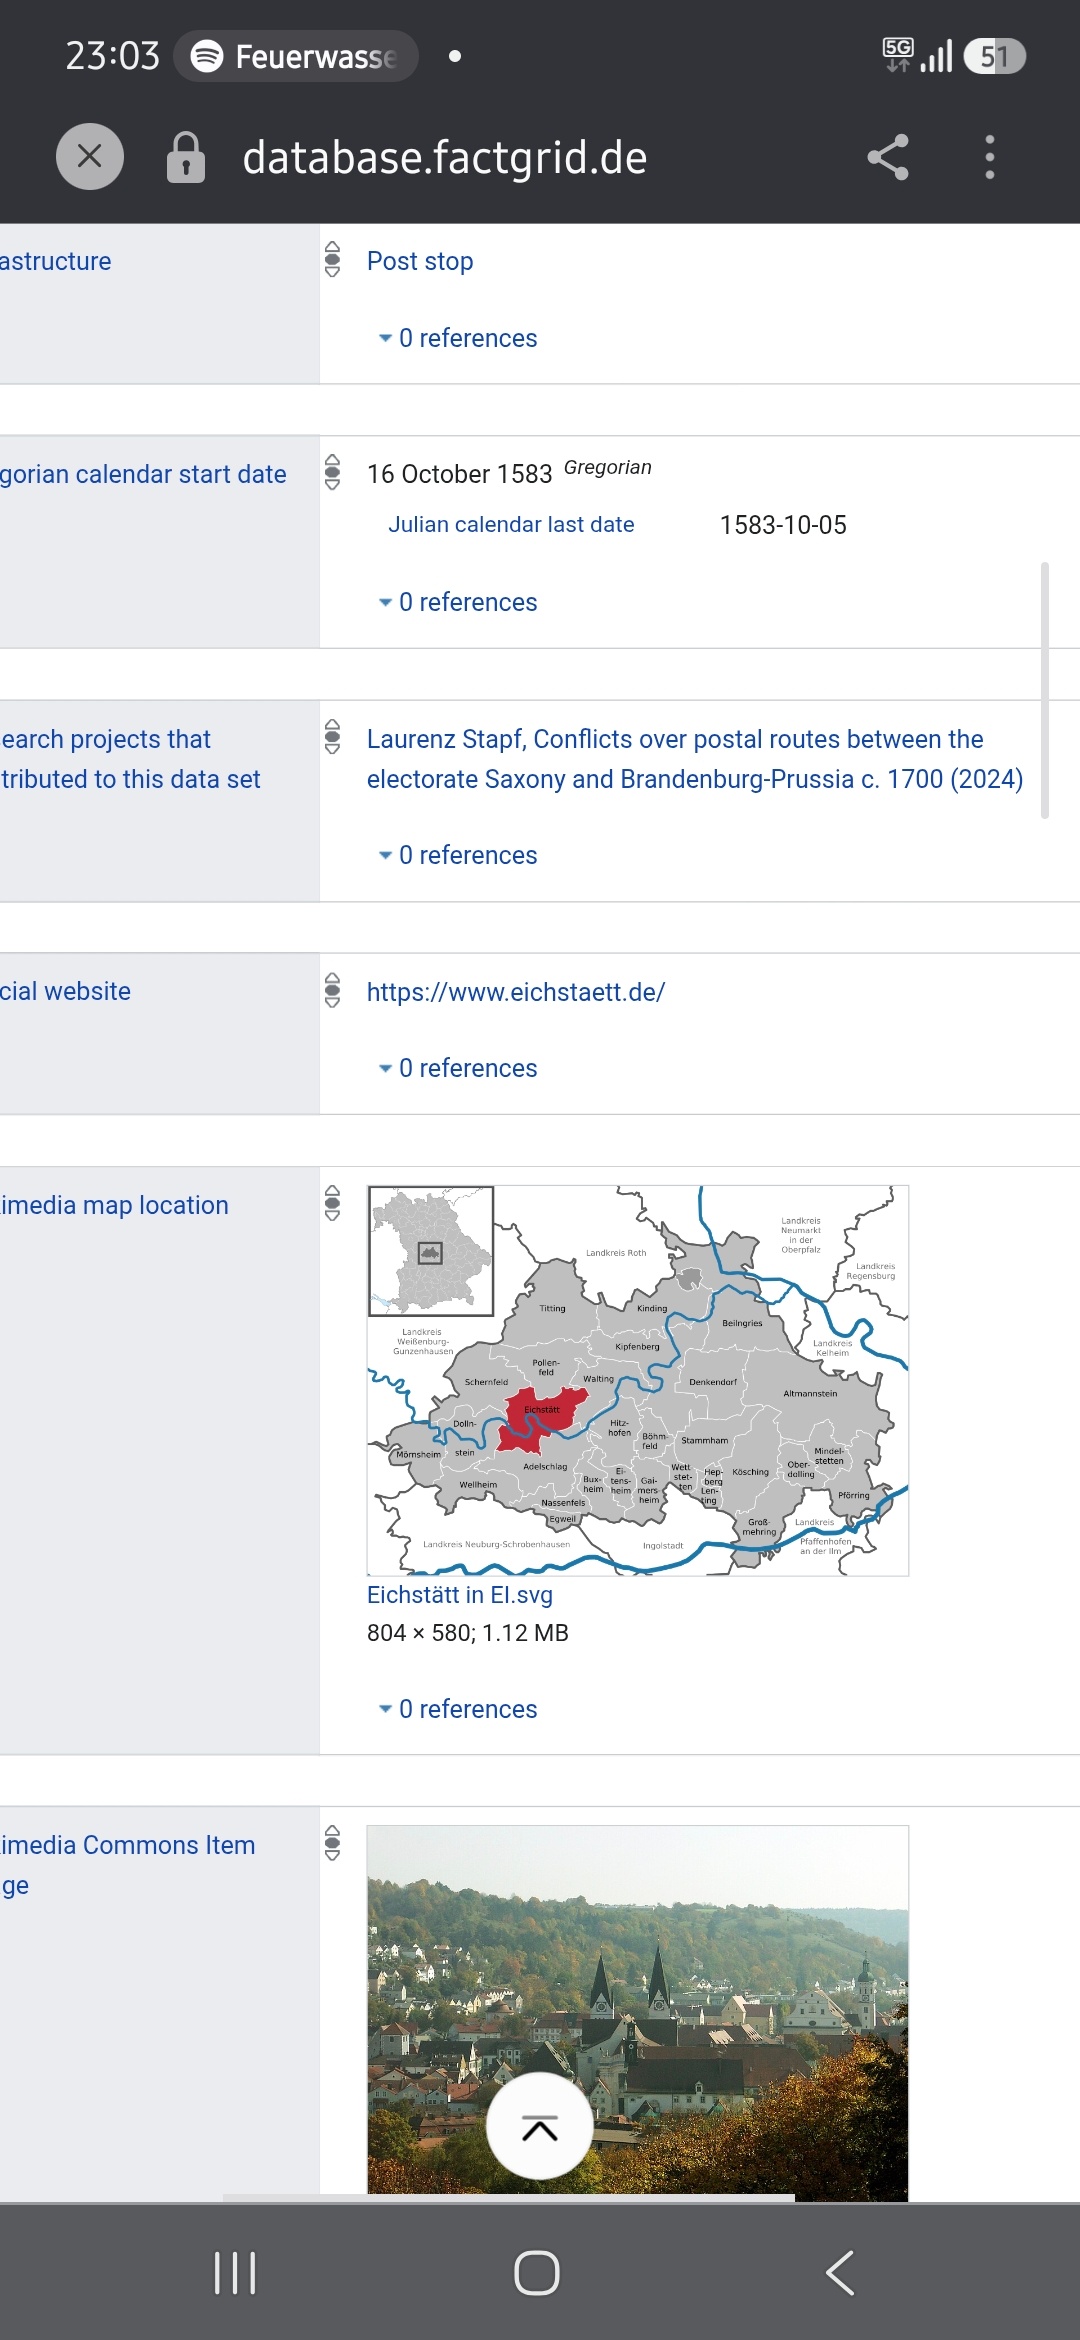
Task: Open the three-dot browser menu
Action: pyautogui.click(x=990, y=157)
